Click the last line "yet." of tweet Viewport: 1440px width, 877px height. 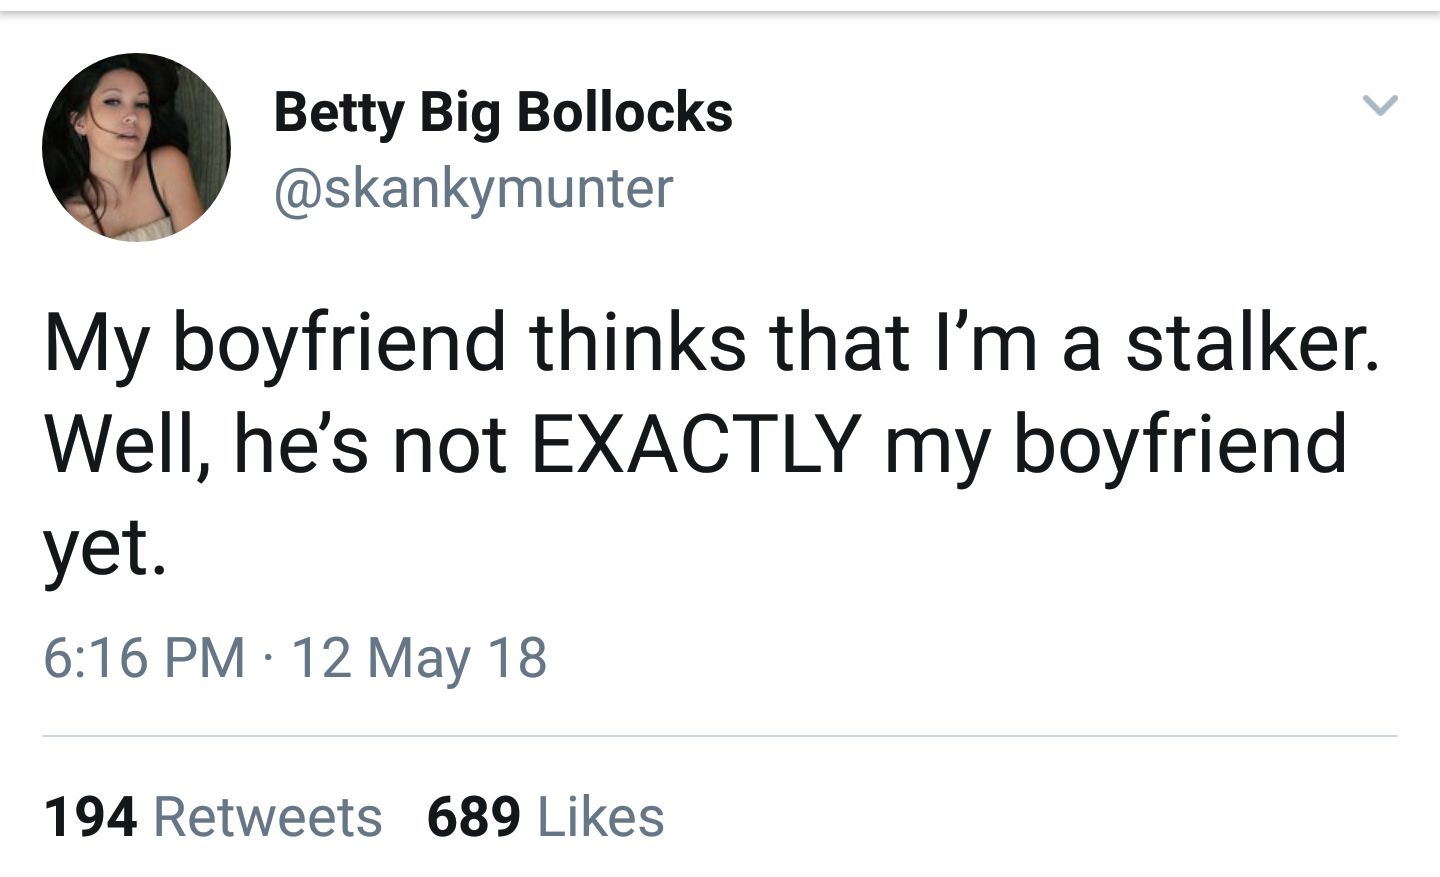tap(104, 548)
